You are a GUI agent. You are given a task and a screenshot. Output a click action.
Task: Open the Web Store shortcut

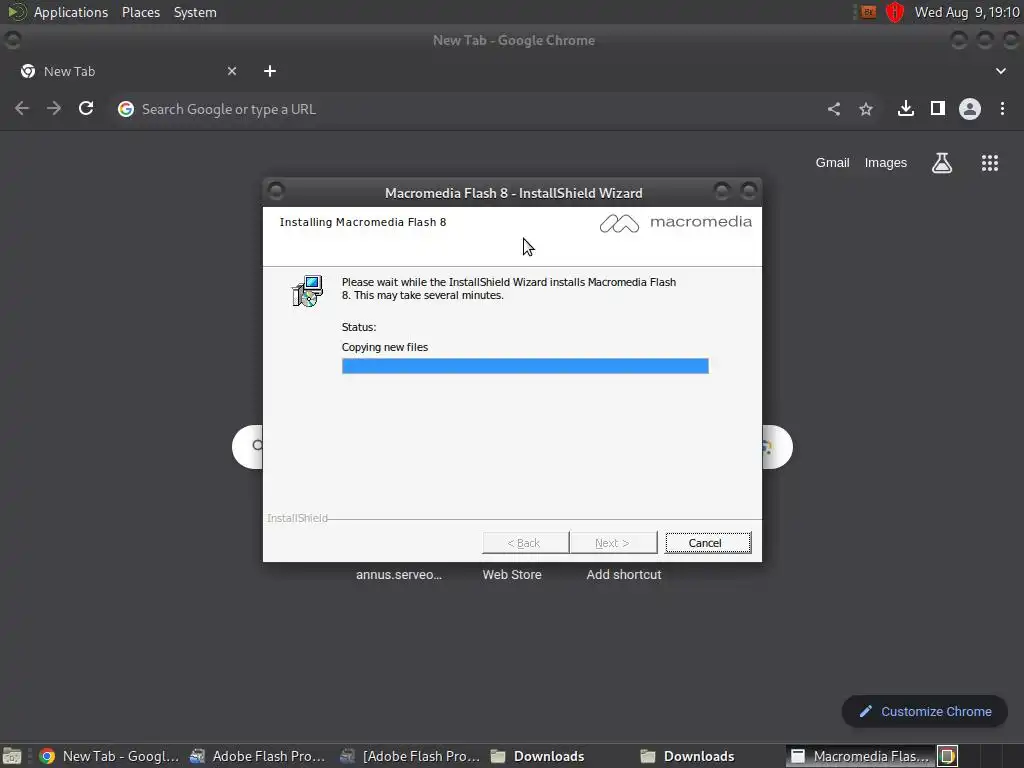512,575
